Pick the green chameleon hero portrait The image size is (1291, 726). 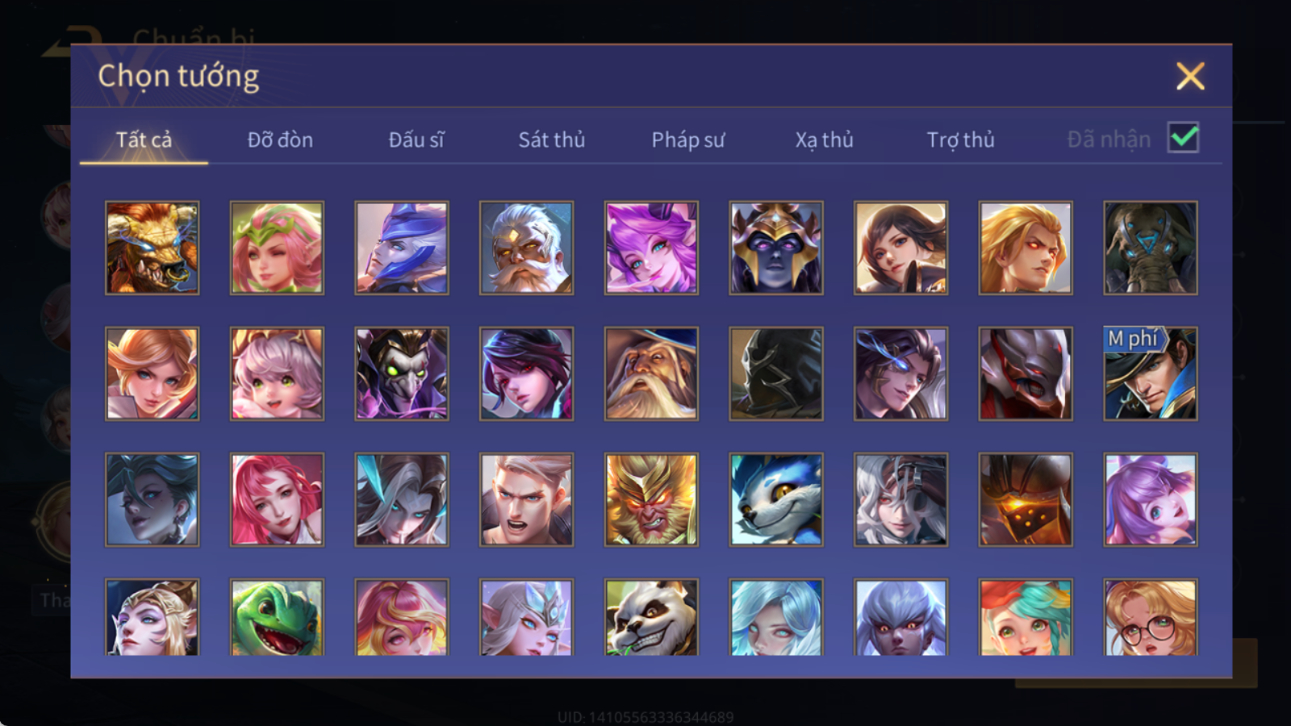[x=277, y=617]
